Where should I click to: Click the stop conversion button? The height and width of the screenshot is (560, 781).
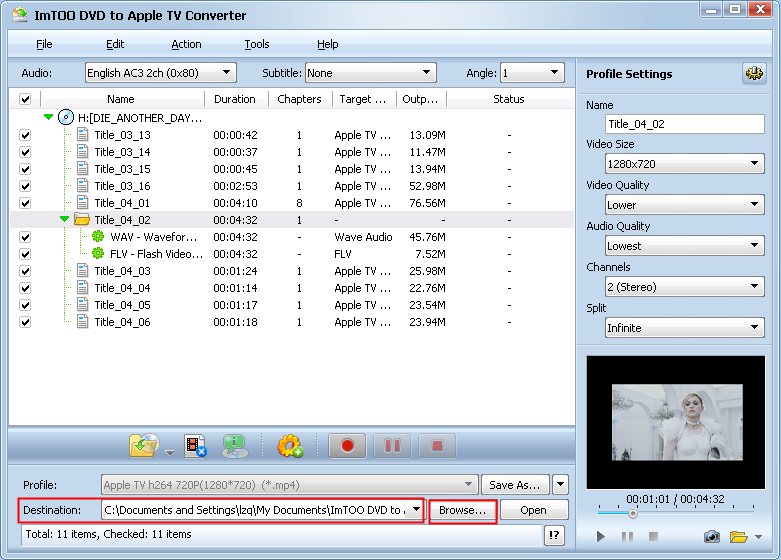tap(437, 445)
